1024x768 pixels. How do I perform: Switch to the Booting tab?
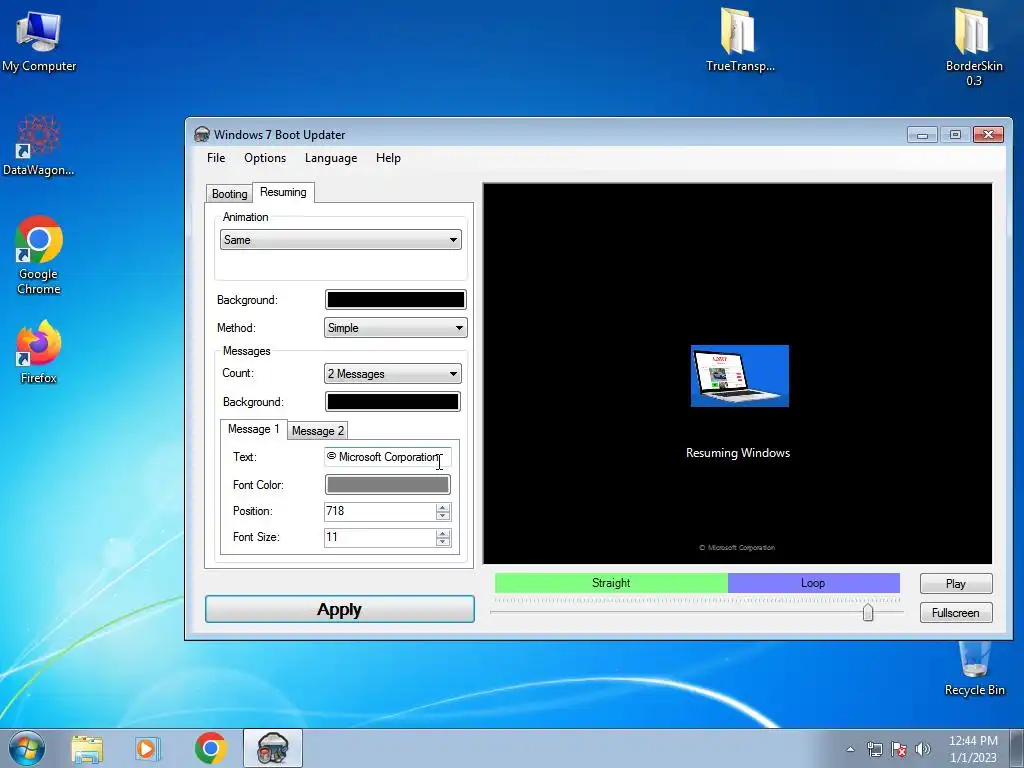[229, 194]
